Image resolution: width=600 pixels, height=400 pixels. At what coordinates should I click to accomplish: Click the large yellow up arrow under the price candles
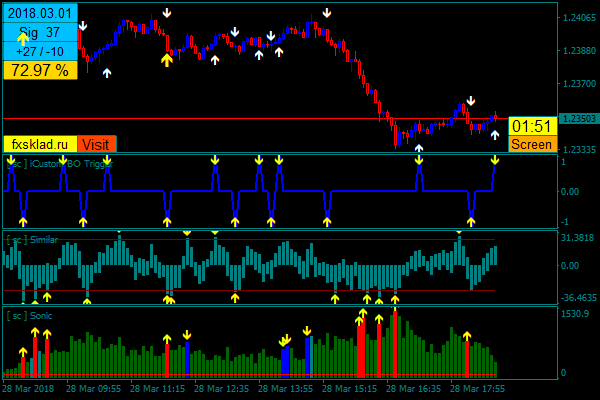tap(166, 60)
